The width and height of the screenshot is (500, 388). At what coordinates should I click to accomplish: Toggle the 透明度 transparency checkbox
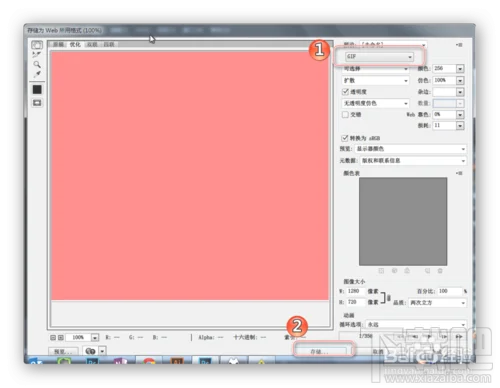[345, 91]
